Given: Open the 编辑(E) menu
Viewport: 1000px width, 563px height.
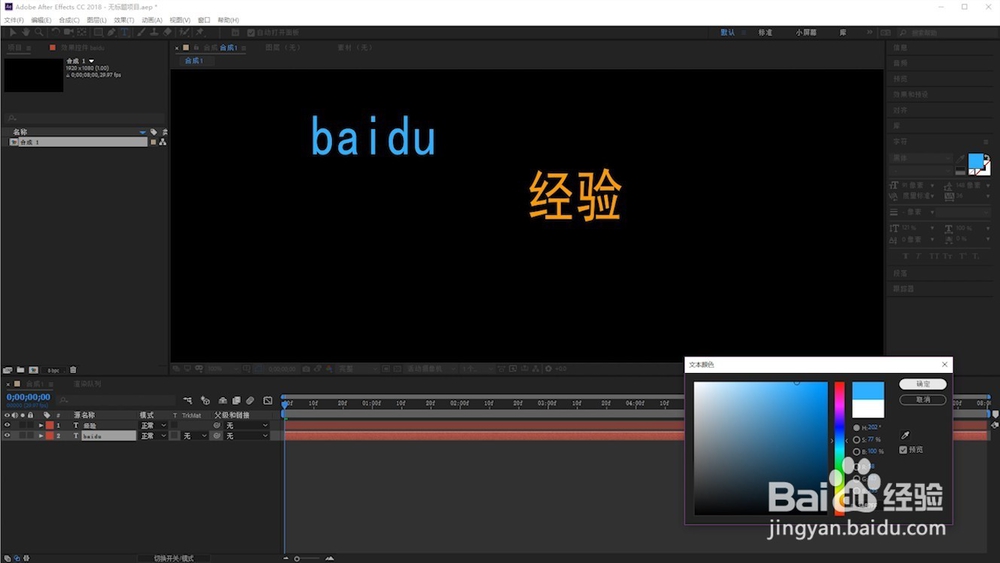Looking at the screenshot, I should (41, 20).
